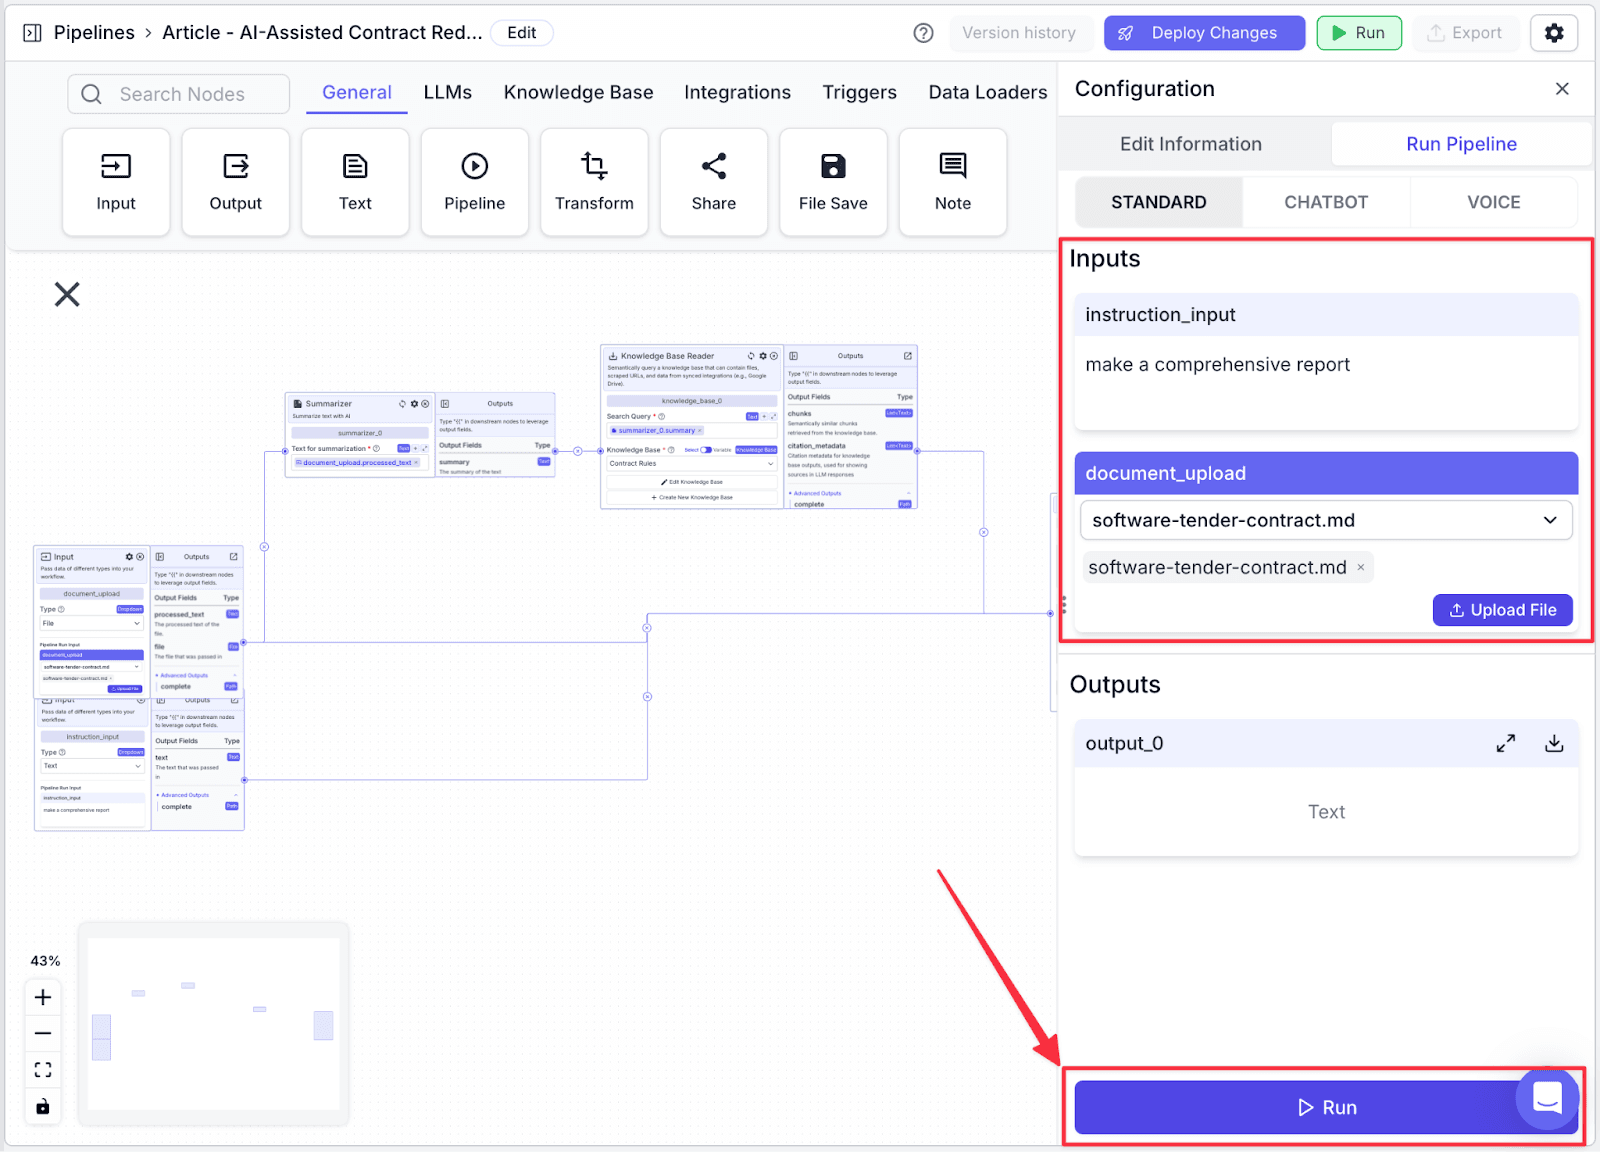Image resolution: width=1600 pixels, height=1152 pixels.
Task: Open the document_upload file dropdown
Action: [x=1326, y=520]
